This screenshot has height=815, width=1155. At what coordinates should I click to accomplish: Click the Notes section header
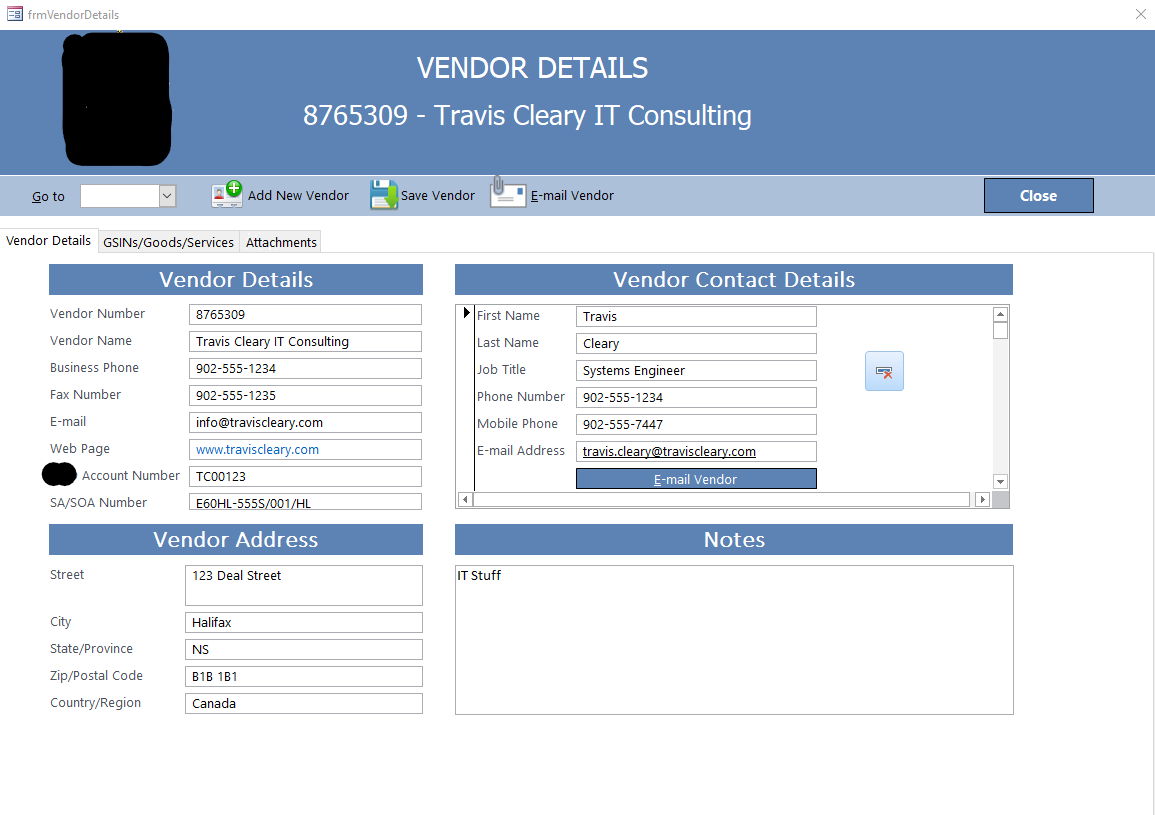(734, 540)
